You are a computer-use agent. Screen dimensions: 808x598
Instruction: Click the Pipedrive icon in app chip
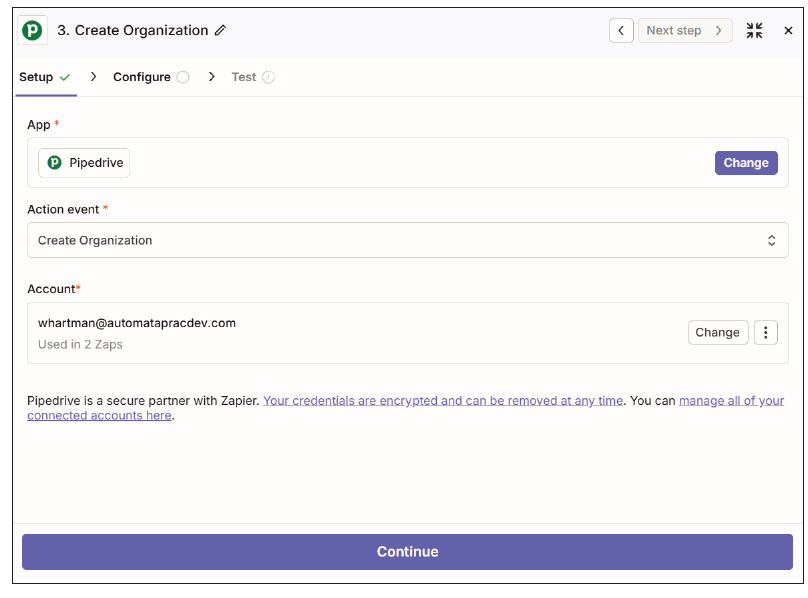pyautogui.click(x=55, y=163)
